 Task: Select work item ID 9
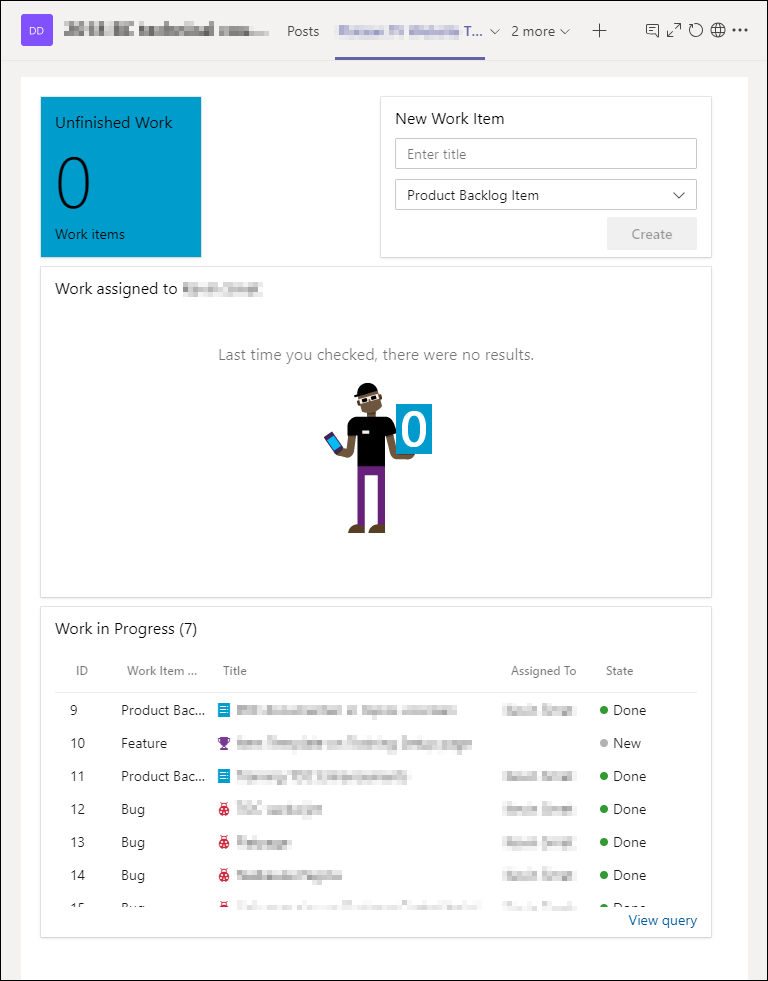pos(74,710)
